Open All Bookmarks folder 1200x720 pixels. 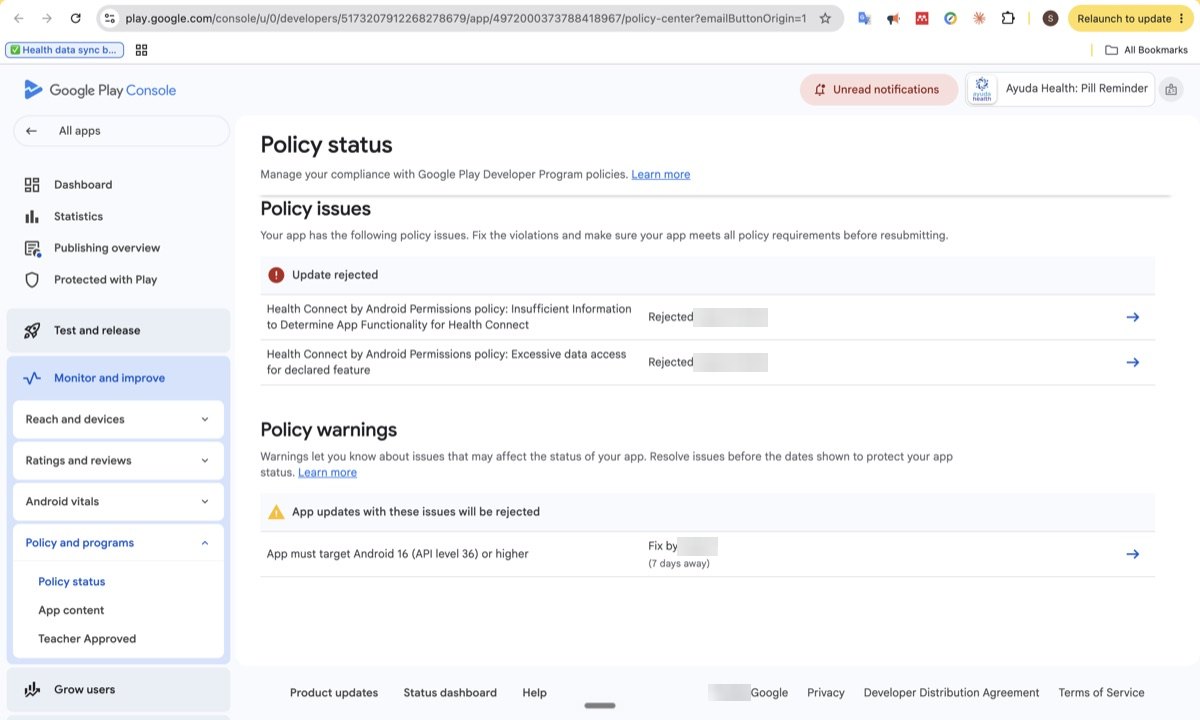pyautogui.click(x=1146, y=50)
